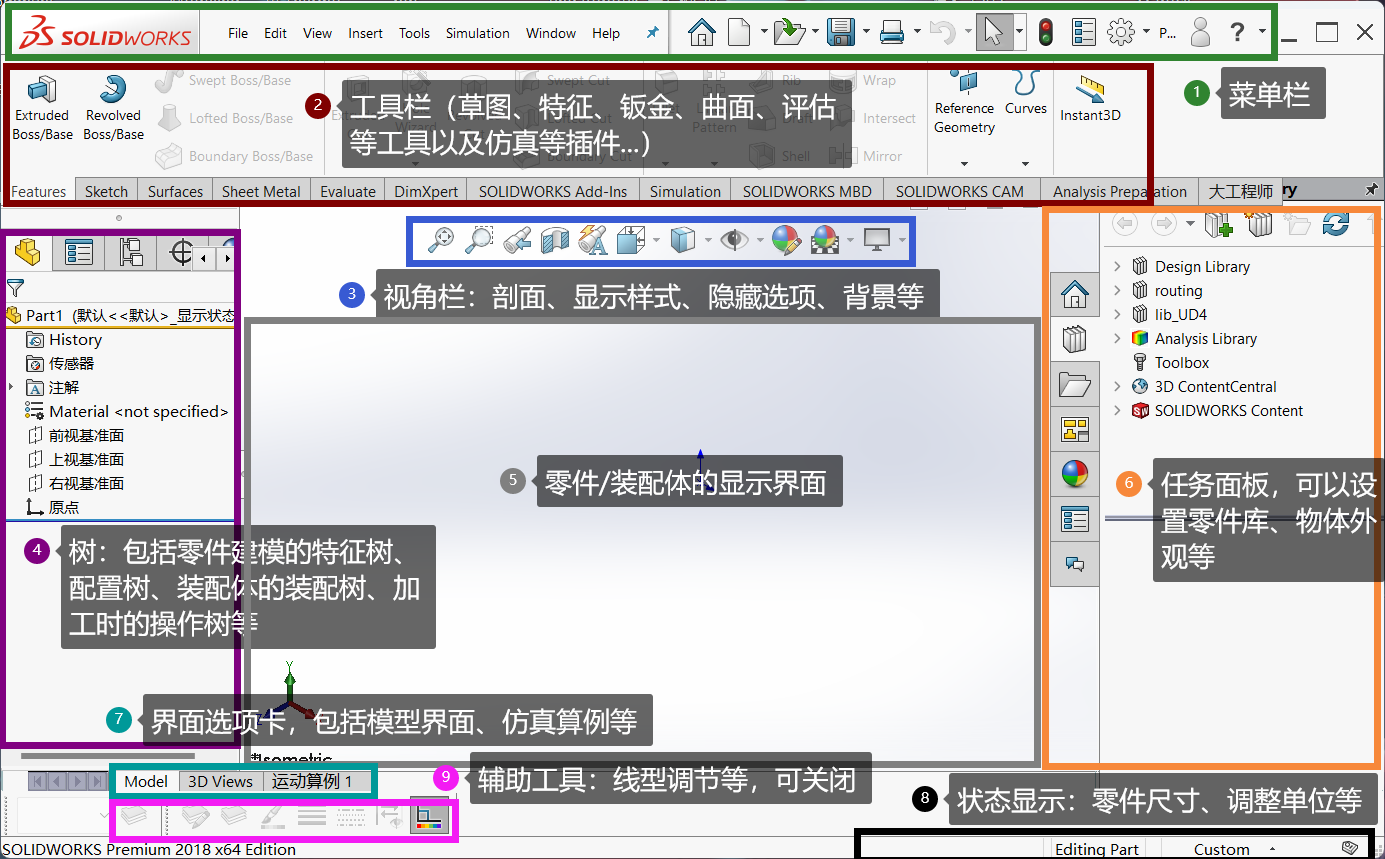
Task: Open dropdown arrow beside Options gear
Action: [1146, 33]
